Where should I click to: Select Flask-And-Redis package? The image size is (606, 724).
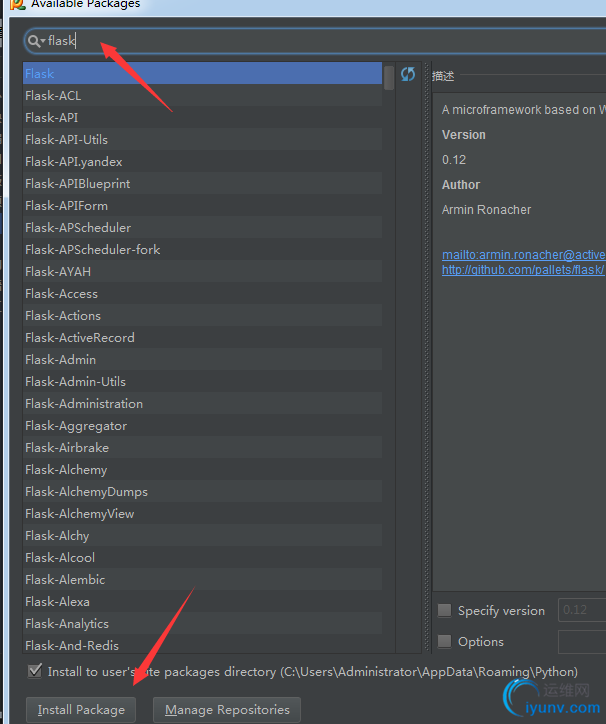click(x=202, y=646)
